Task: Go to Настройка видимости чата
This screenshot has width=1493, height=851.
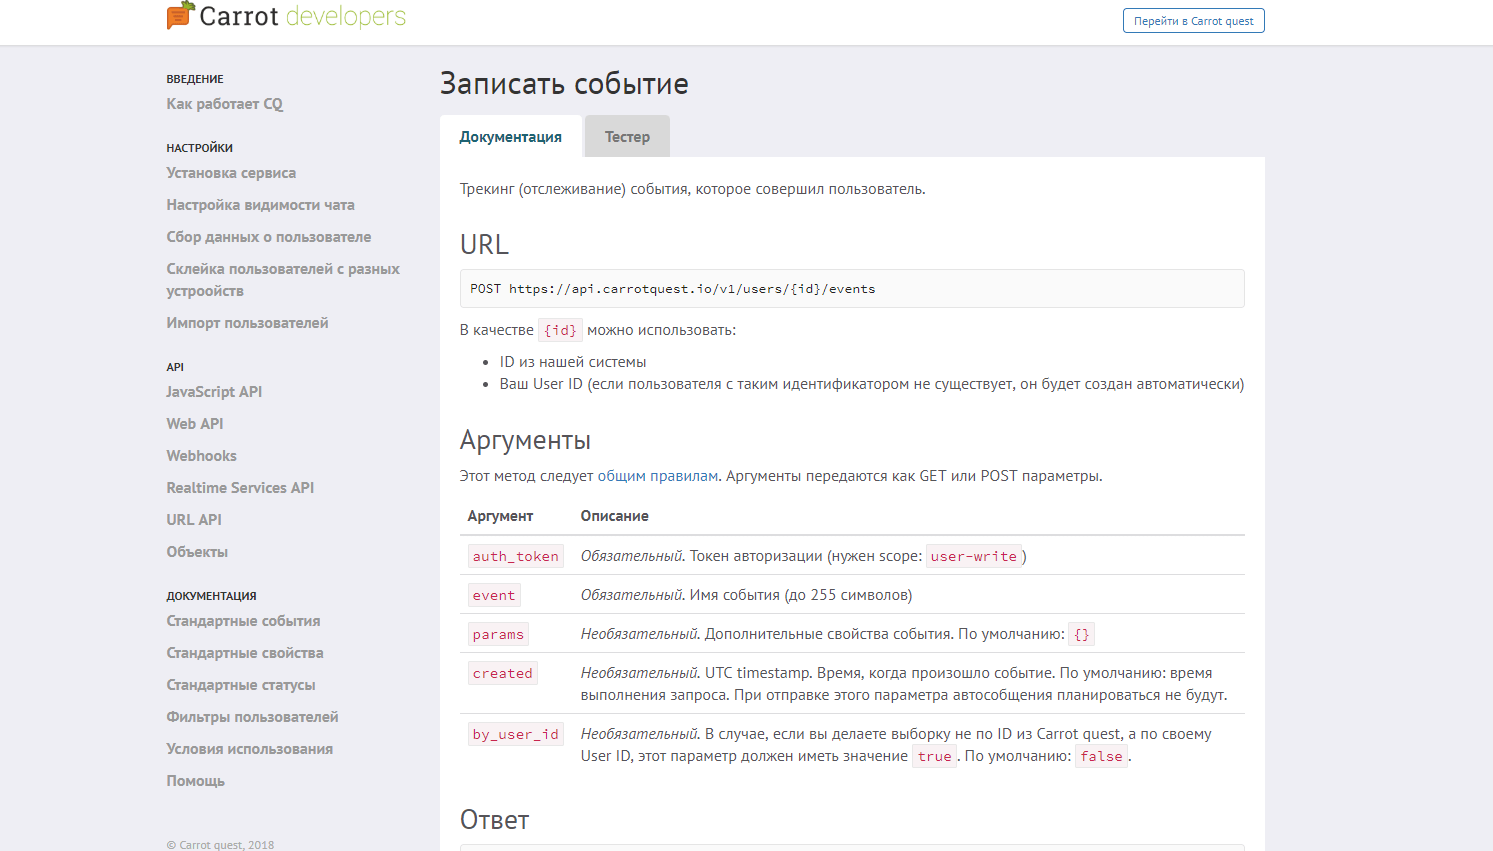Action: [260, 205]
